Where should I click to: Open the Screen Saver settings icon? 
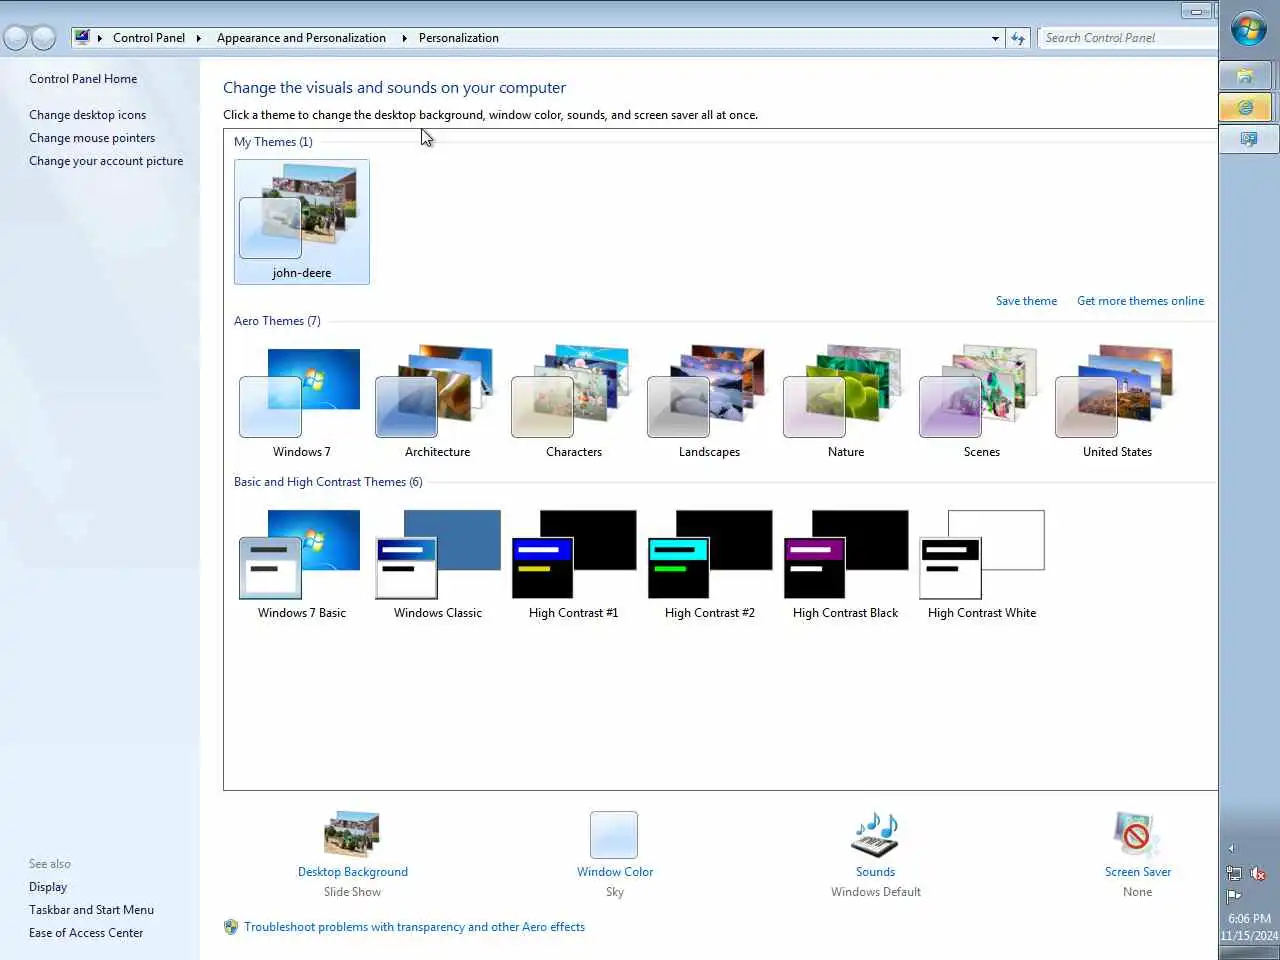click(x=1137, y=835)
